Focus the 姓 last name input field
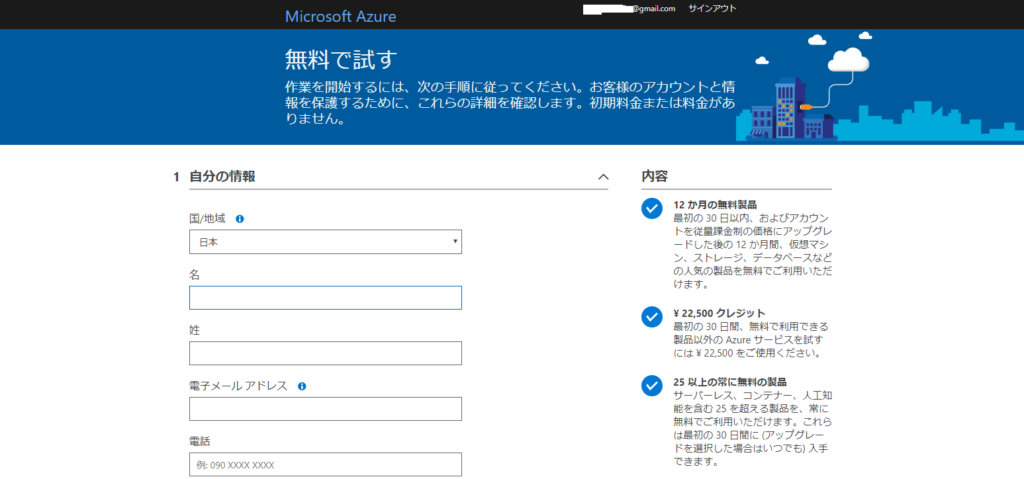 click(x=325, y=353)
